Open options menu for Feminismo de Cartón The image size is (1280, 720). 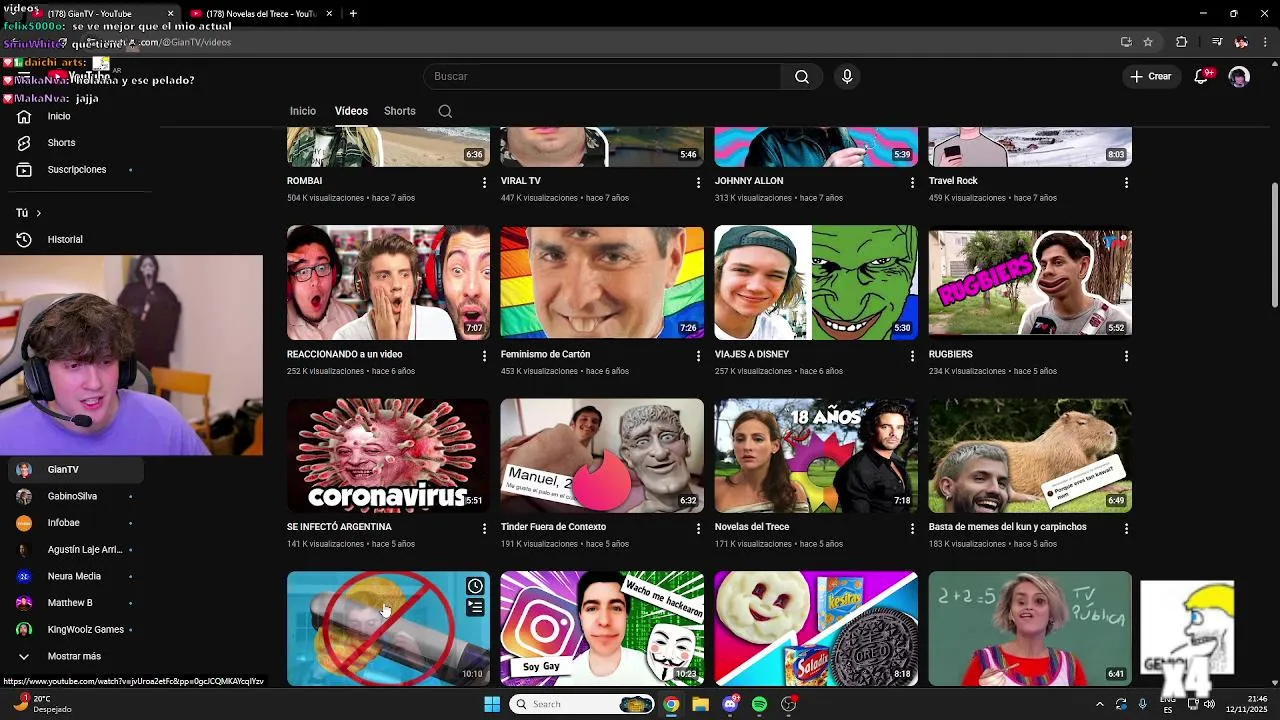[698, 356]
